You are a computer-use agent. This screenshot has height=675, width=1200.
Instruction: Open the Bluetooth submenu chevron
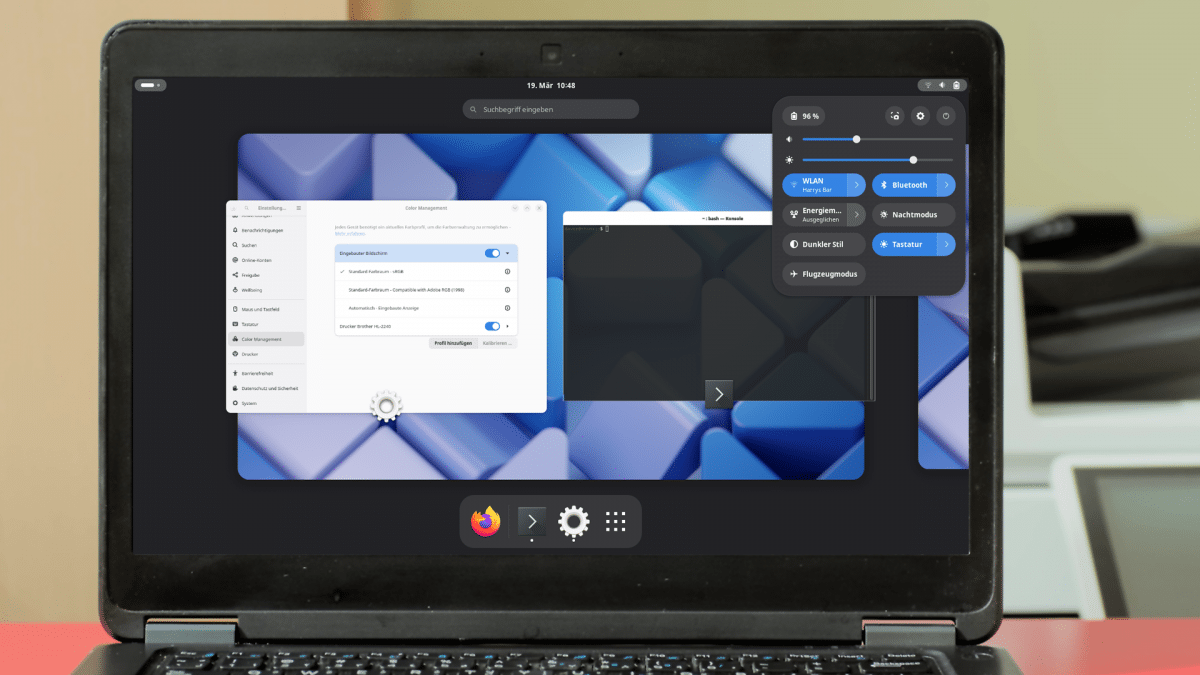click(946, 185)
